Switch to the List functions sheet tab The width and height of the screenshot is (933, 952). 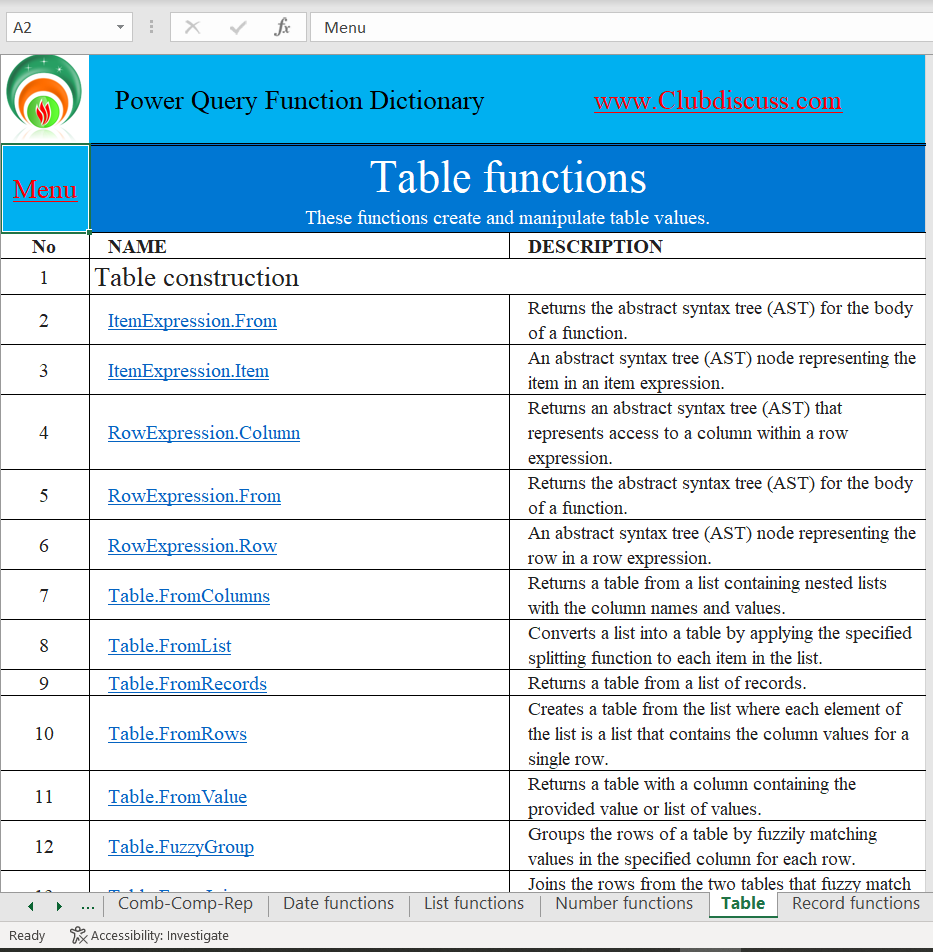coord(473,903)
